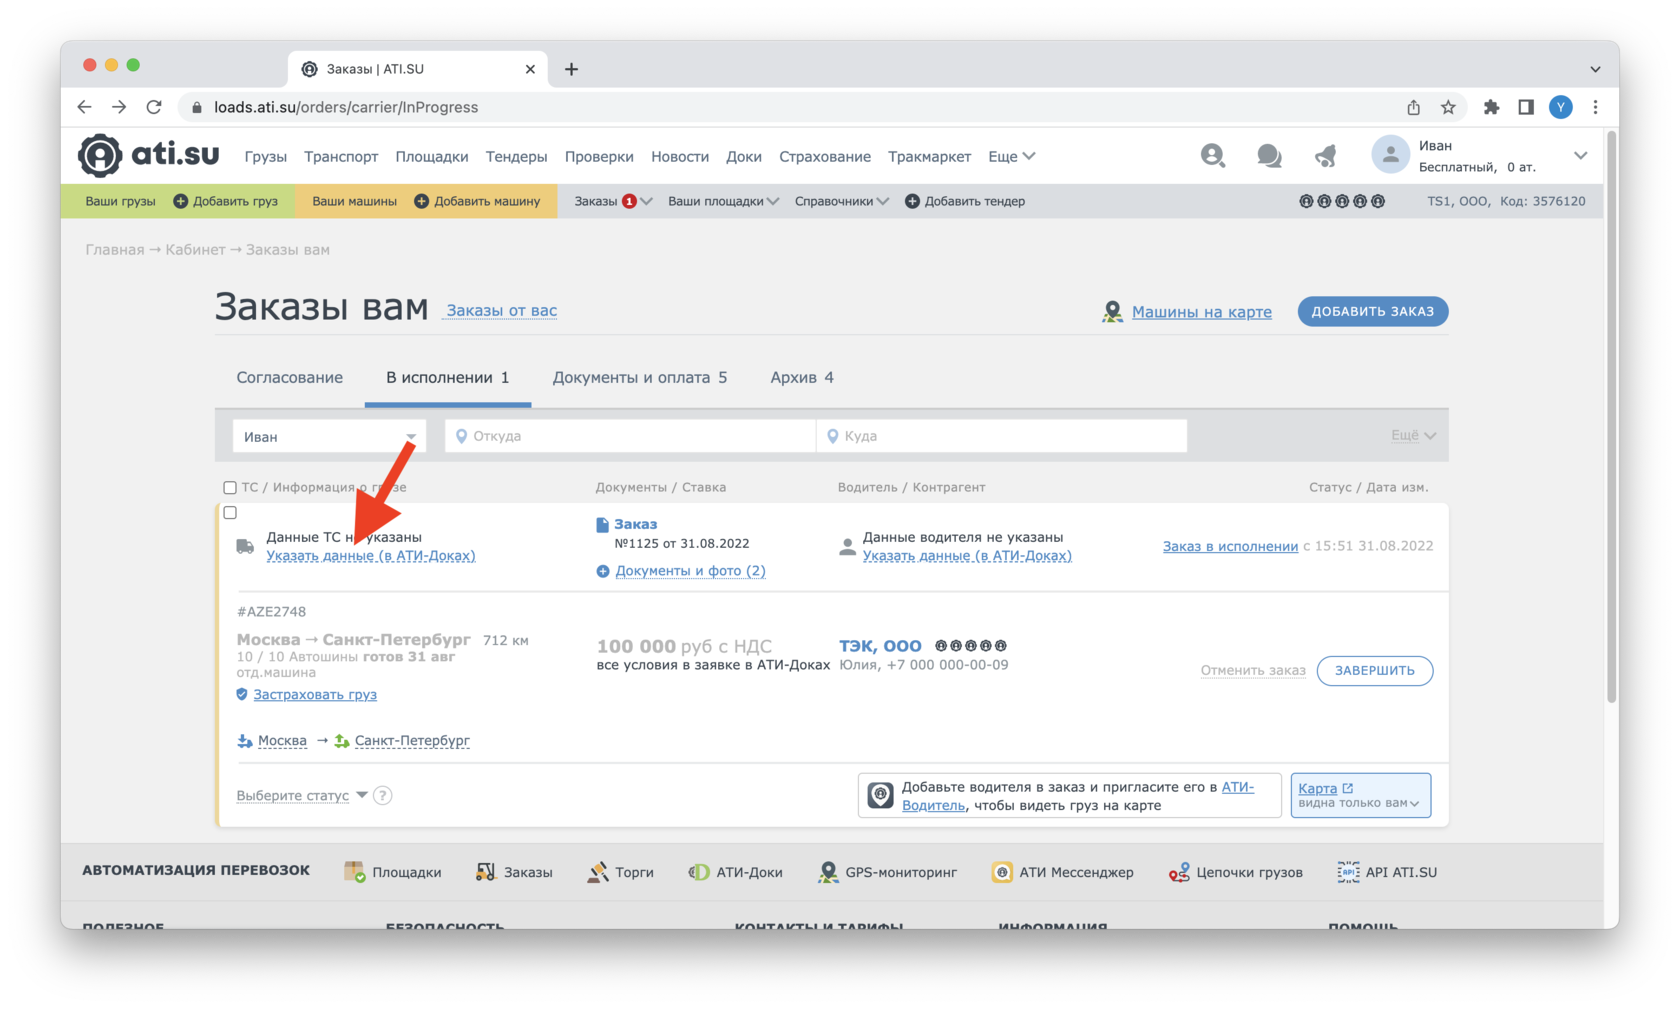Viewport: 1680px width, 1009px height.
Task: Open Площадки in the footer automation bar
Action: tap(392, 872)
